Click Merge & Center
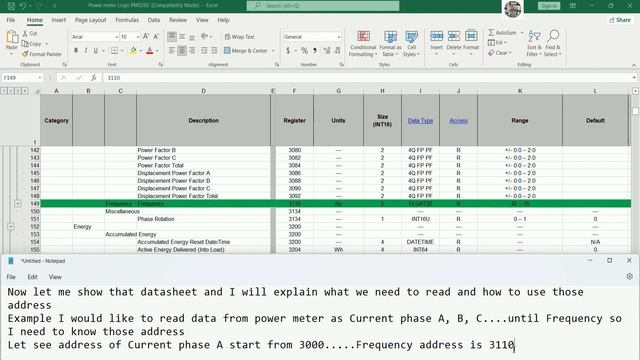The height and width of the screenshot is (360, 640). point(246,51)
